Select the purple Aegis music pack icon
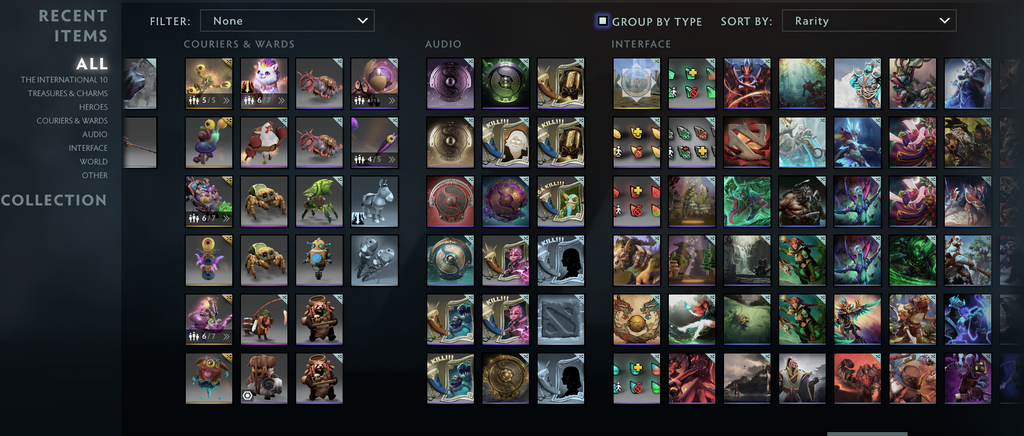Viewport: 1024px width, 436px height. [x=451, y=83]
